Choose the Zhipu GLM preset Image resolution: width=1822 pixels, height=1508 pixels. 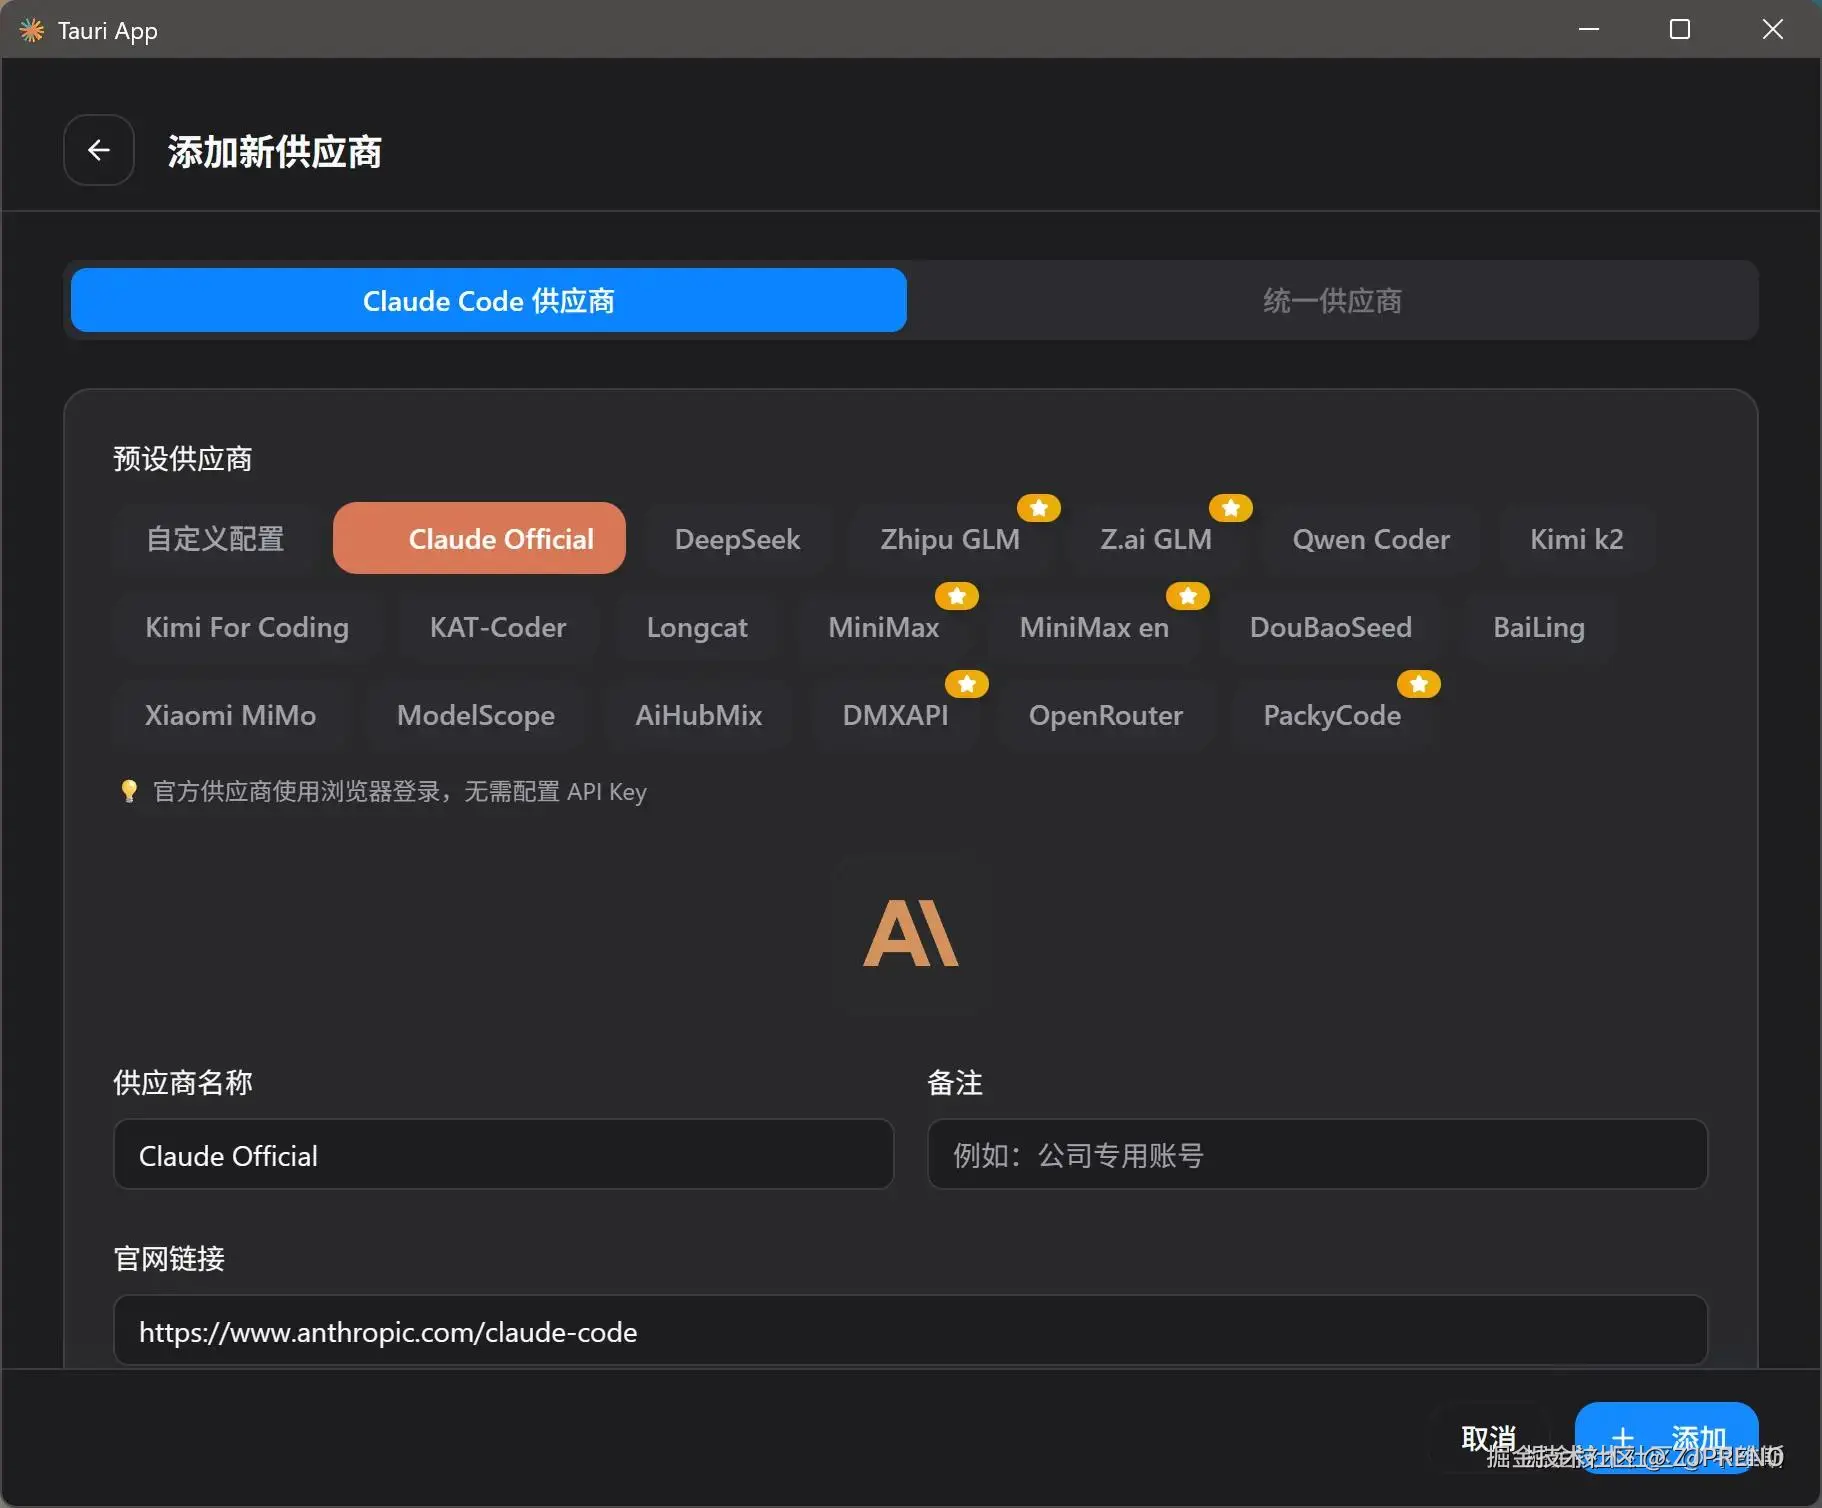click(x=950, y=539)
